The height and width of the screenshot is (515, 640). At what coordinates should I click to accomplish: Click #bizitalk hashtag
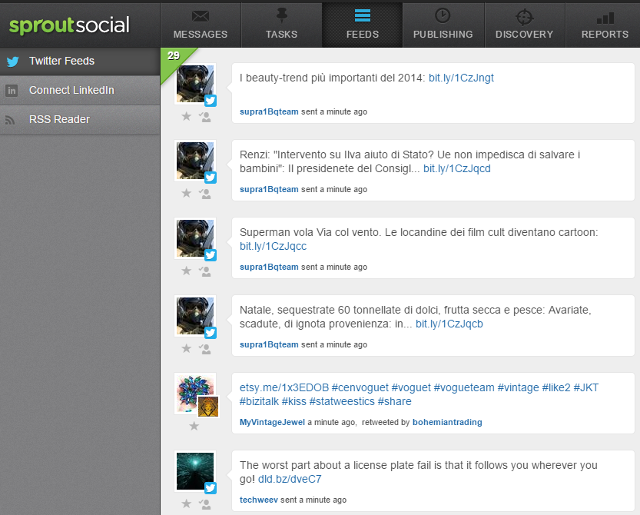coord(259,402)
